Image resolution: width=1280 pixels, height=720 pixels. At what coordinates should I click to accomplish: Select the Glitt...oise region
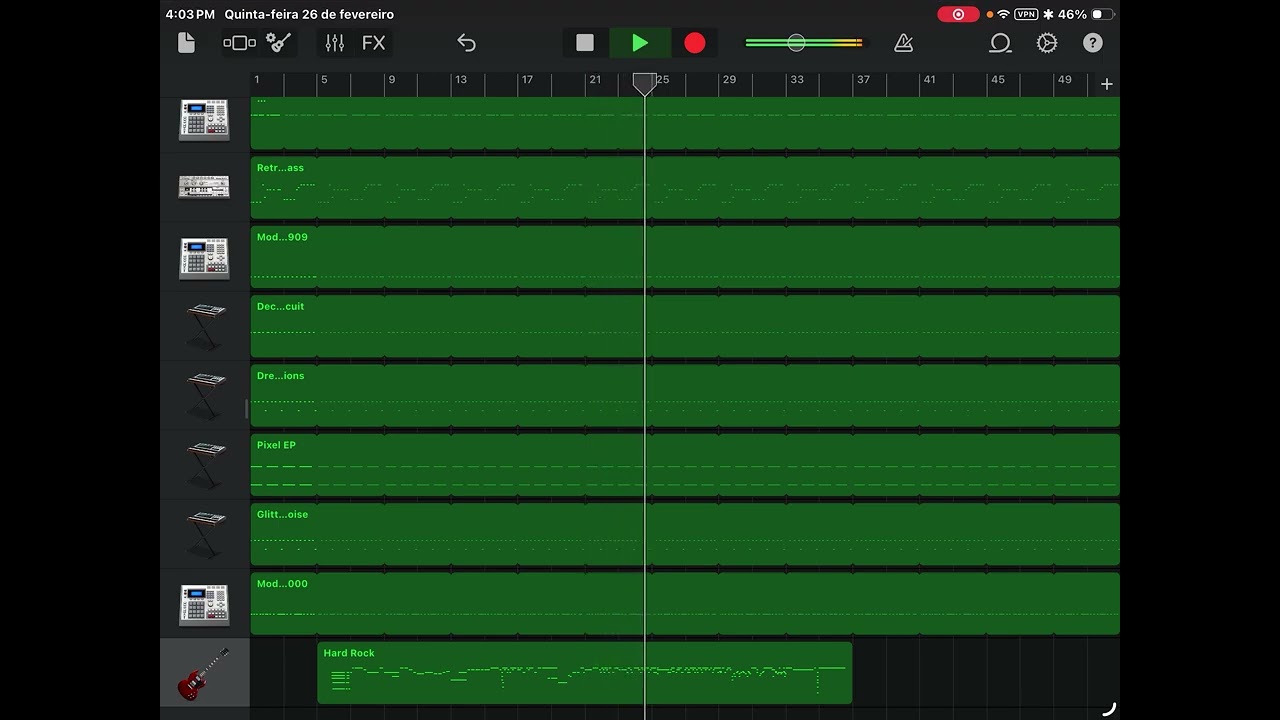(x=685, y=534)
